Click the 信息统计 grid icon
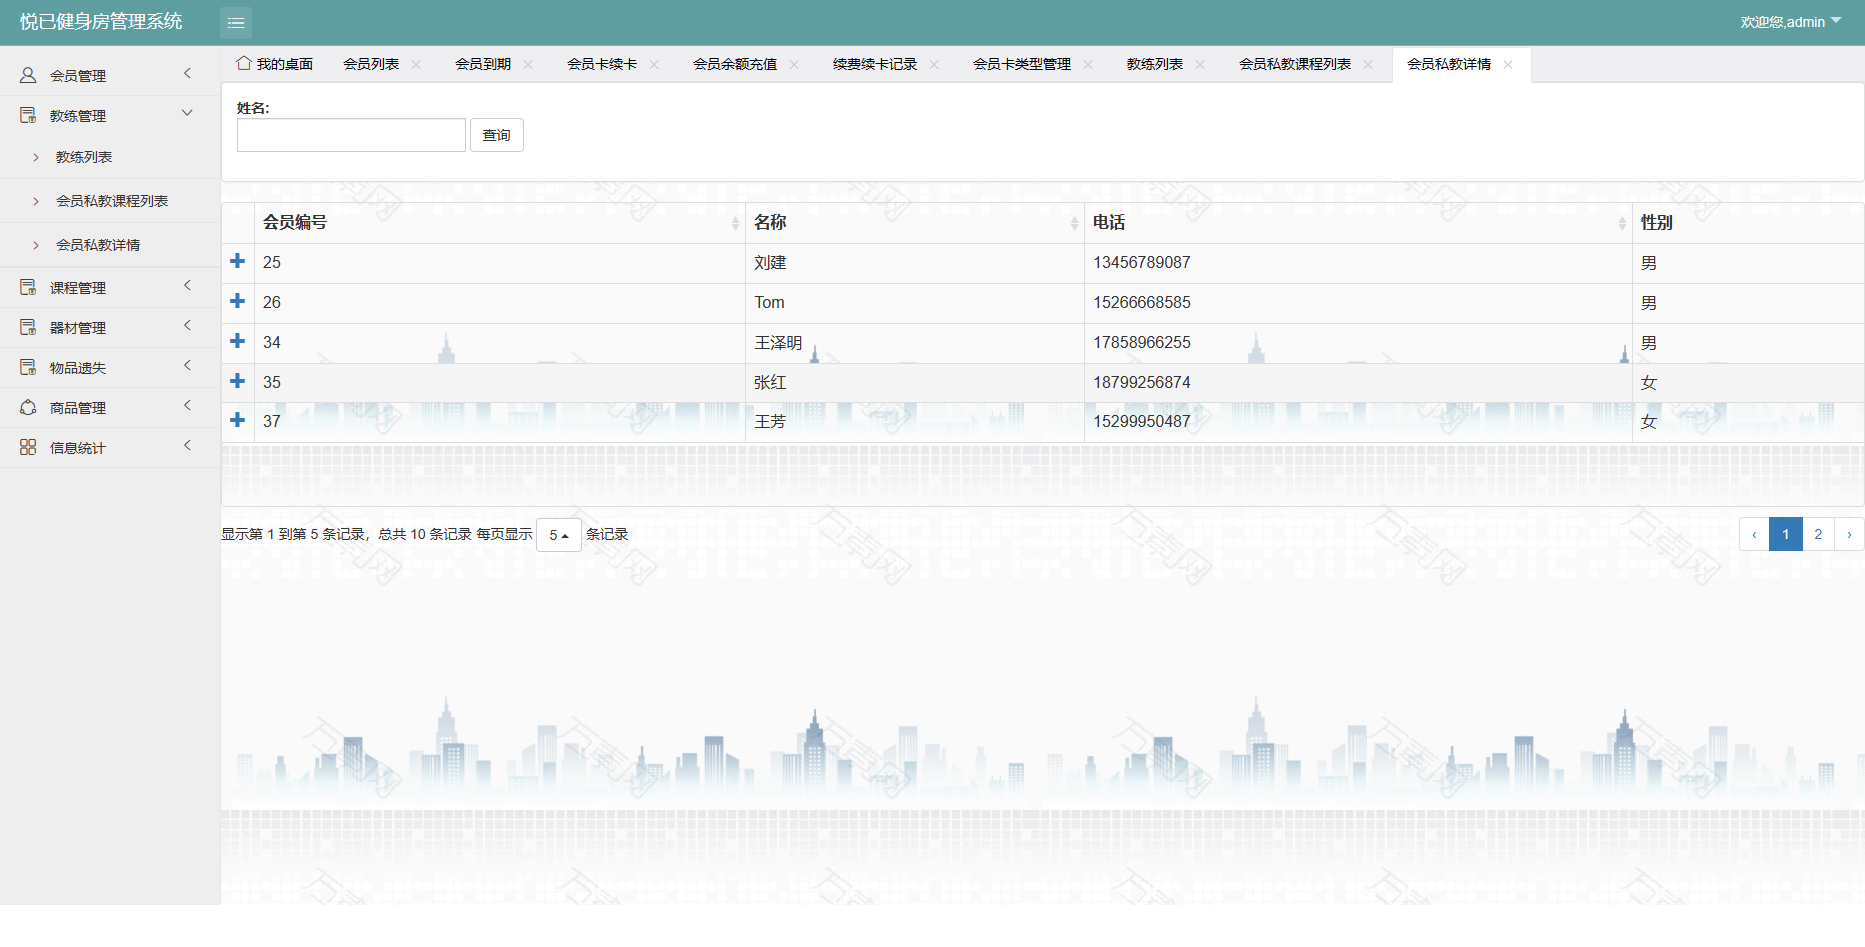 (28, 447)
